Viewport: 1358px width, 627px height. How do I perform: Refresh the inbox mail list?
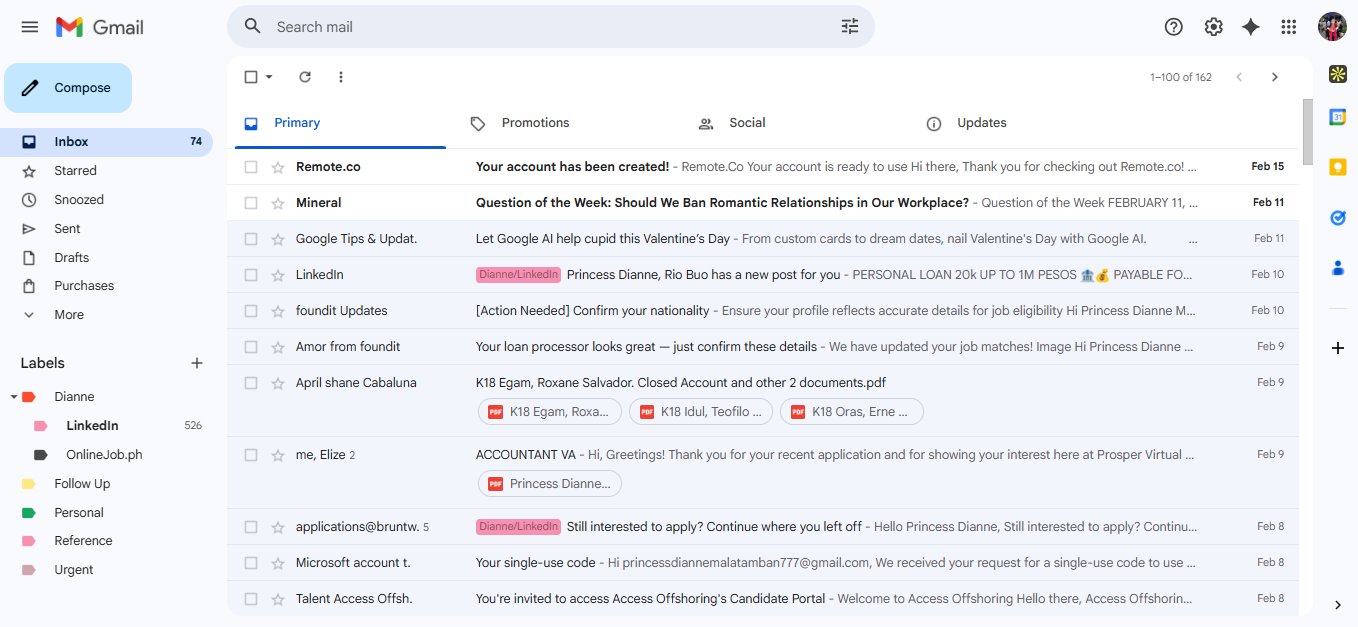click(x=305, y=77)
